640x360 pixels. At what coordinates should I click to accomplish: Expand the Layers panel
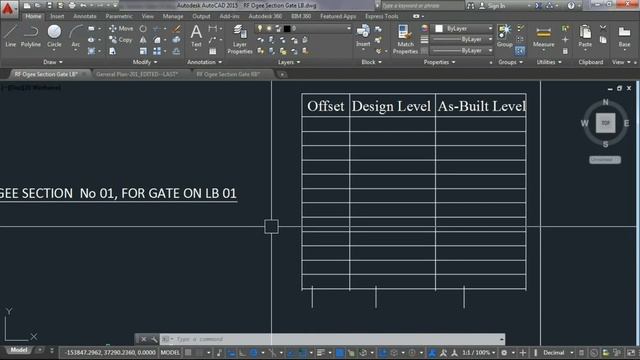[x=289, y=62]
